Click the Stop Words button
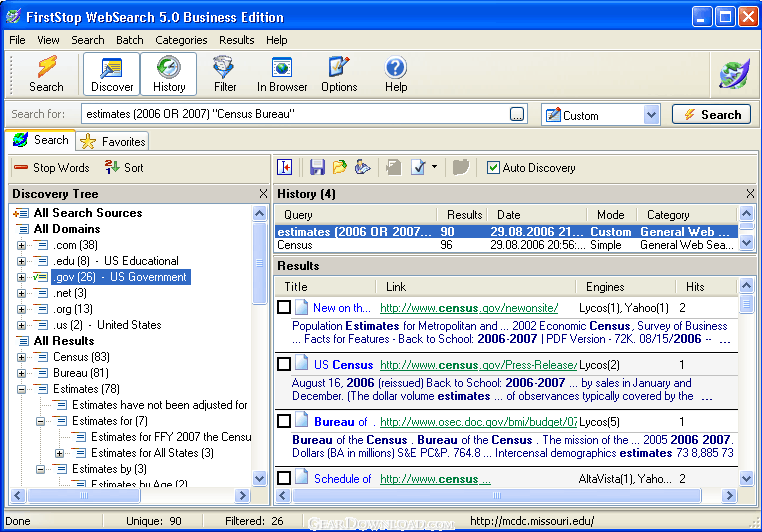This screenshot has width=762, height=532. (x=52, y=168)
